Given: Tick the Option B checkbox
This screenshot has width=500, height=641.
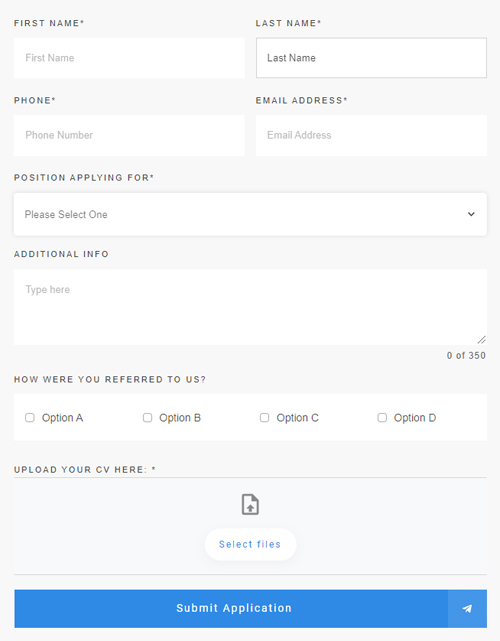Looking at the screenshot, I should pos(147,417).
